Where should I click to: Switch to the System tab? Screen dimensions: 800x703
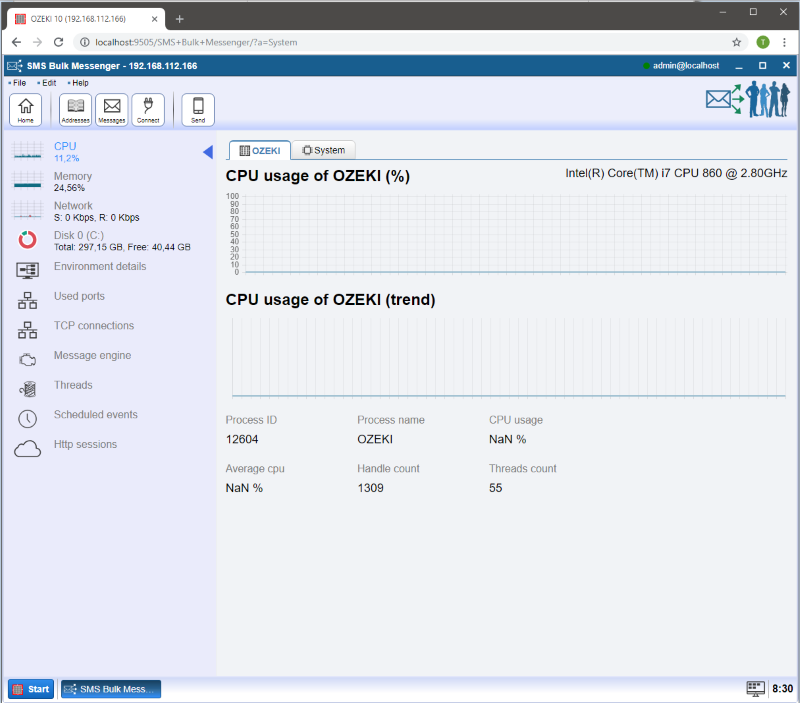(323, 150)
